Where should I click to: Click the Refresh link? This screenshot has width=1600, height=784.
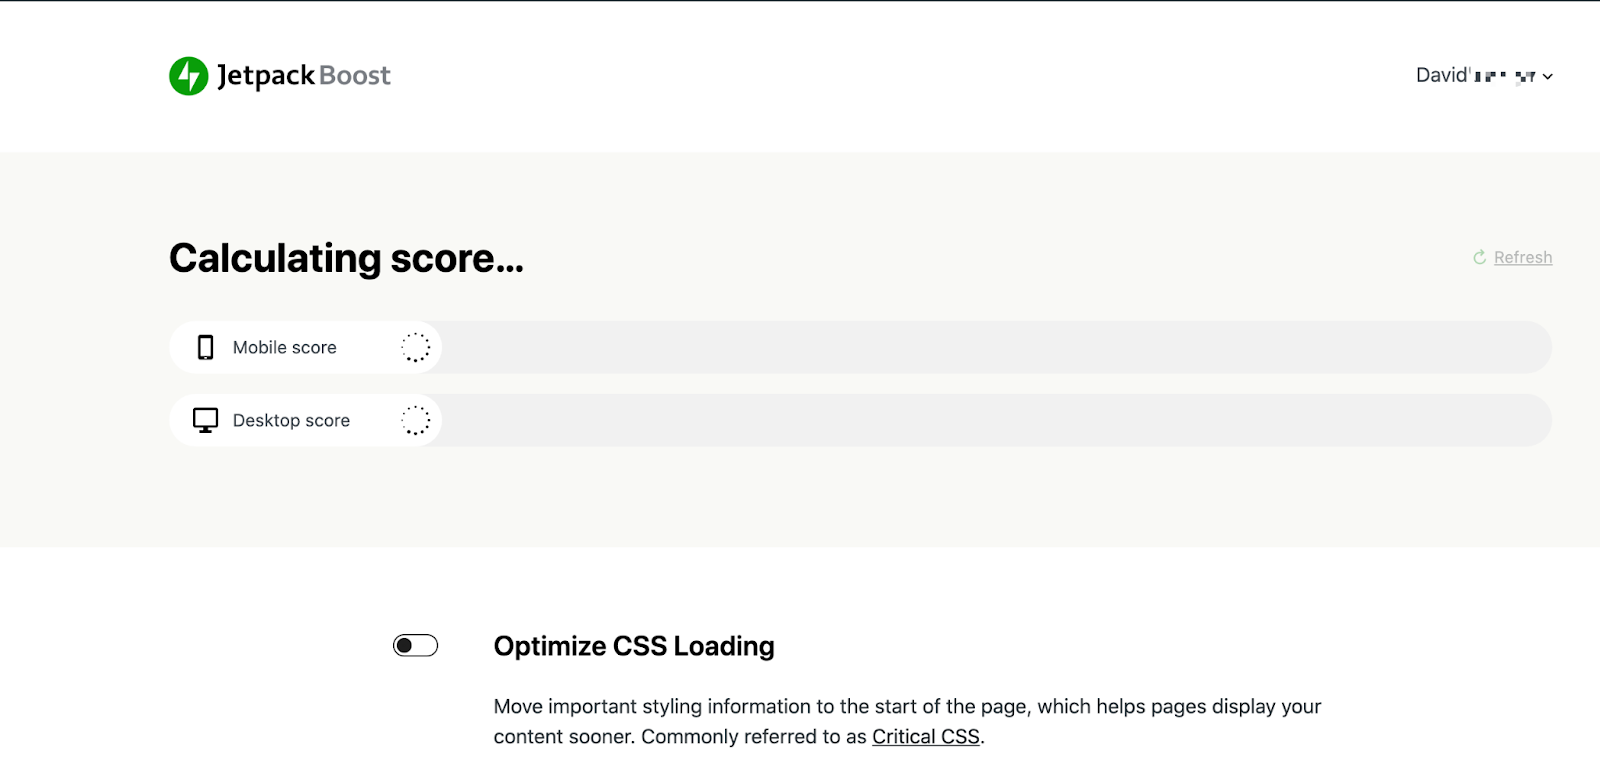point(1523,258)
